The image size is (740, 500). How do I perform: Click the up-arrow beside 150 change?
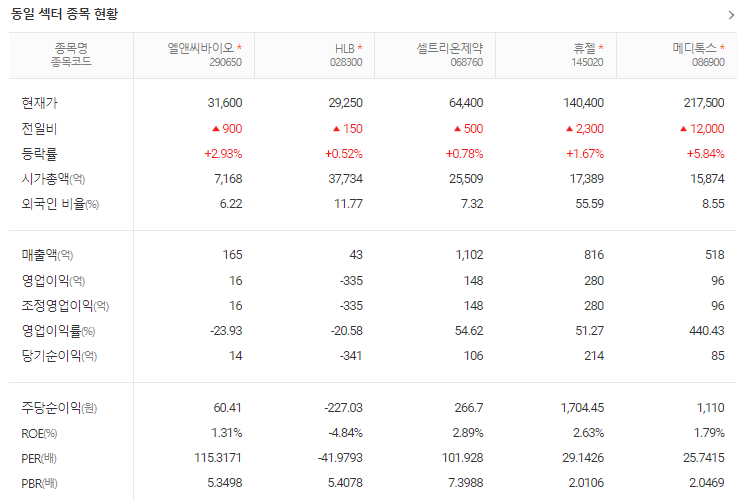336,128
